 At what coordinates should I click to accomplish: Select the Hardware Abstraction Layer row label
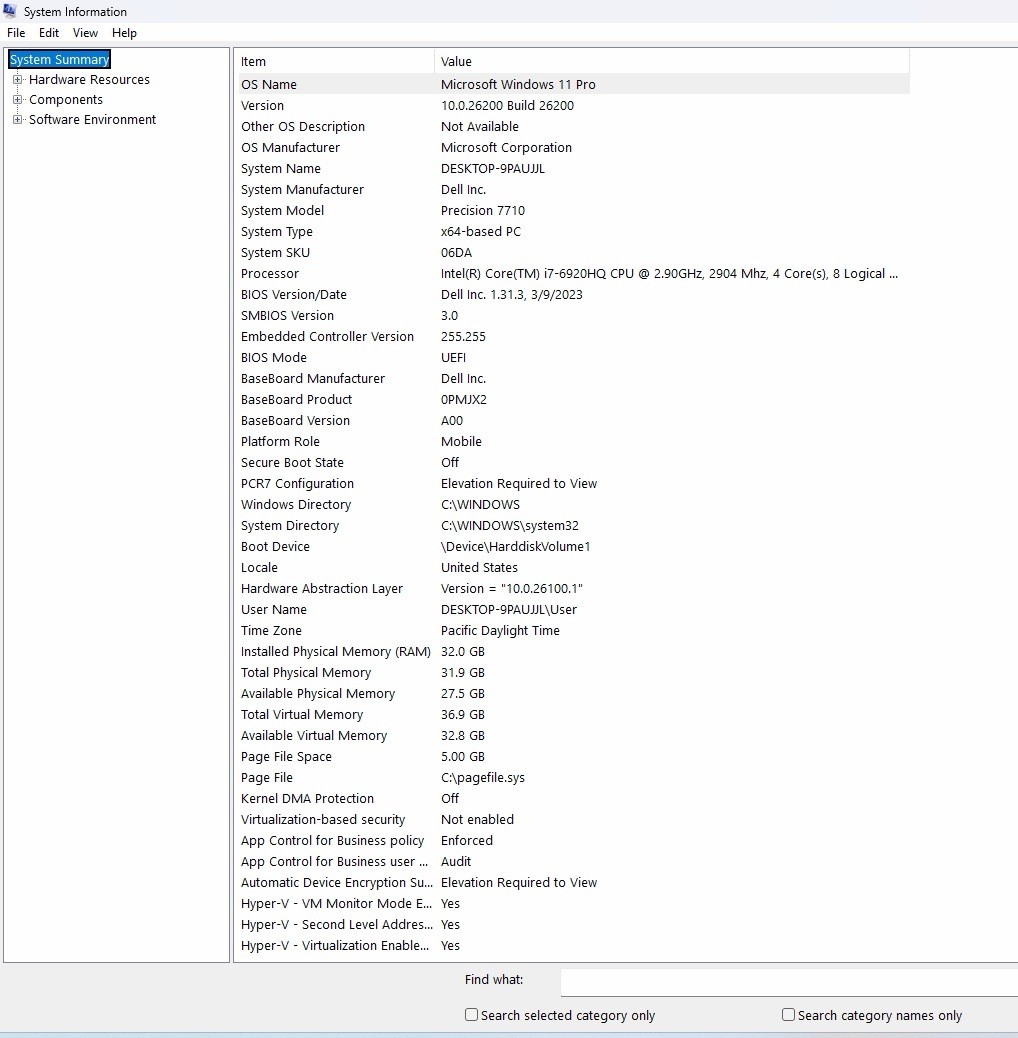click(322, 589)
